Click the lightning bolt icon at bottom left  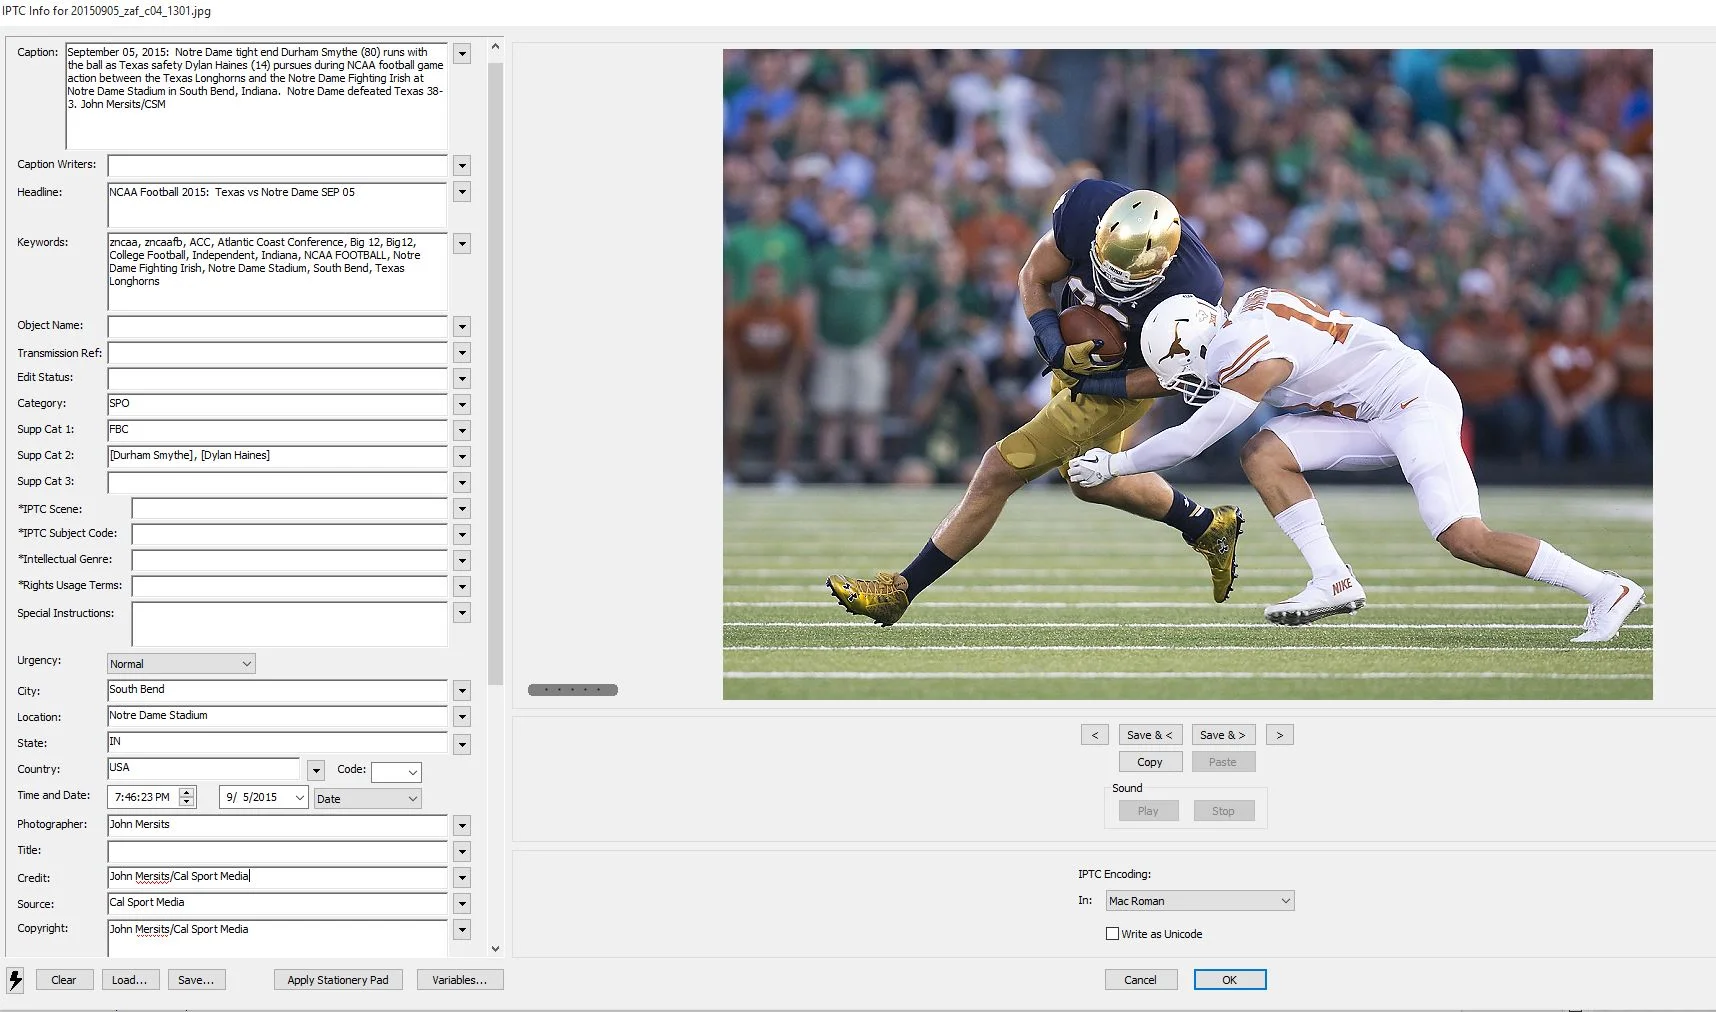[x=15, y=980]
